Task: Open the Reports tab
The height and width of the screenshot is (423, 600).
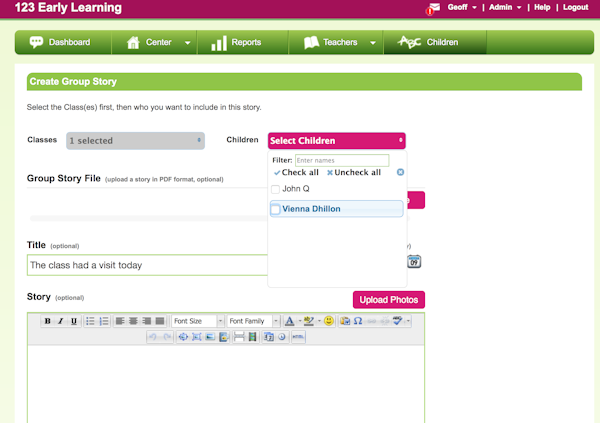Action: 235,43
